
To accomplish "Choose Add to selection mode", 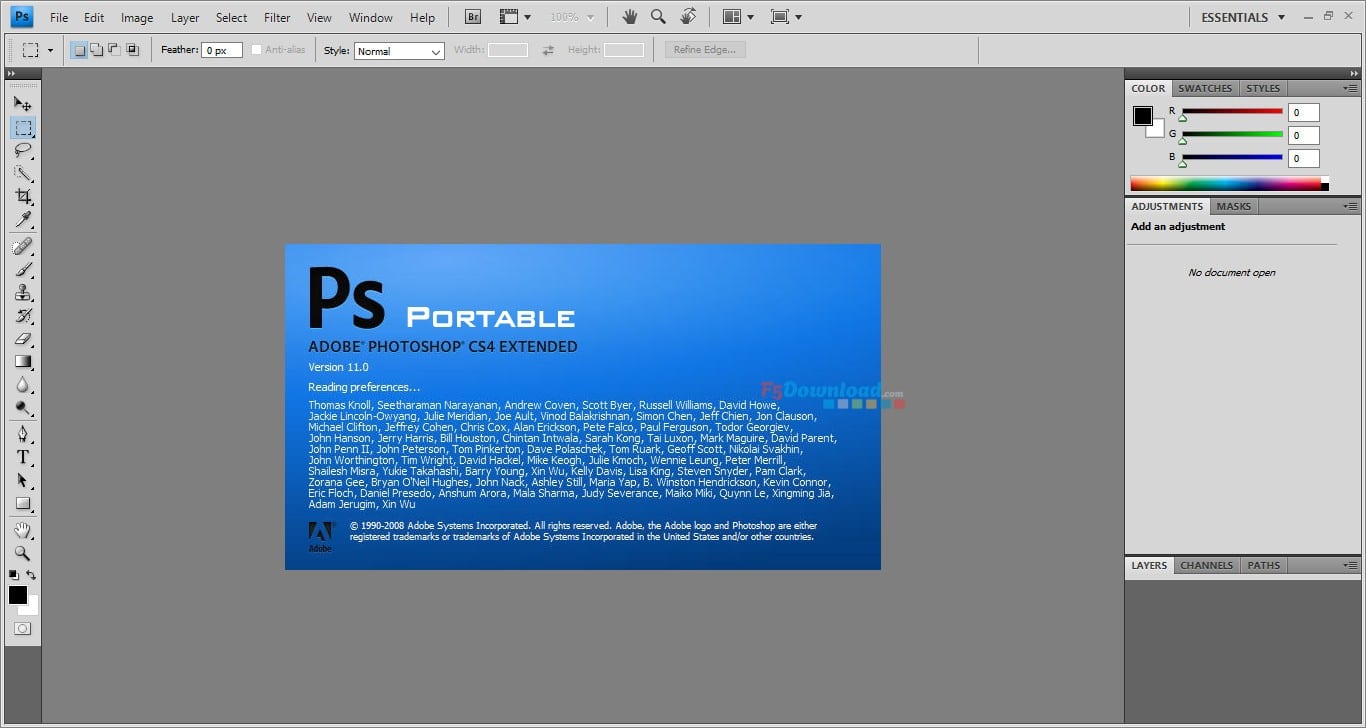I will point(97,49).
